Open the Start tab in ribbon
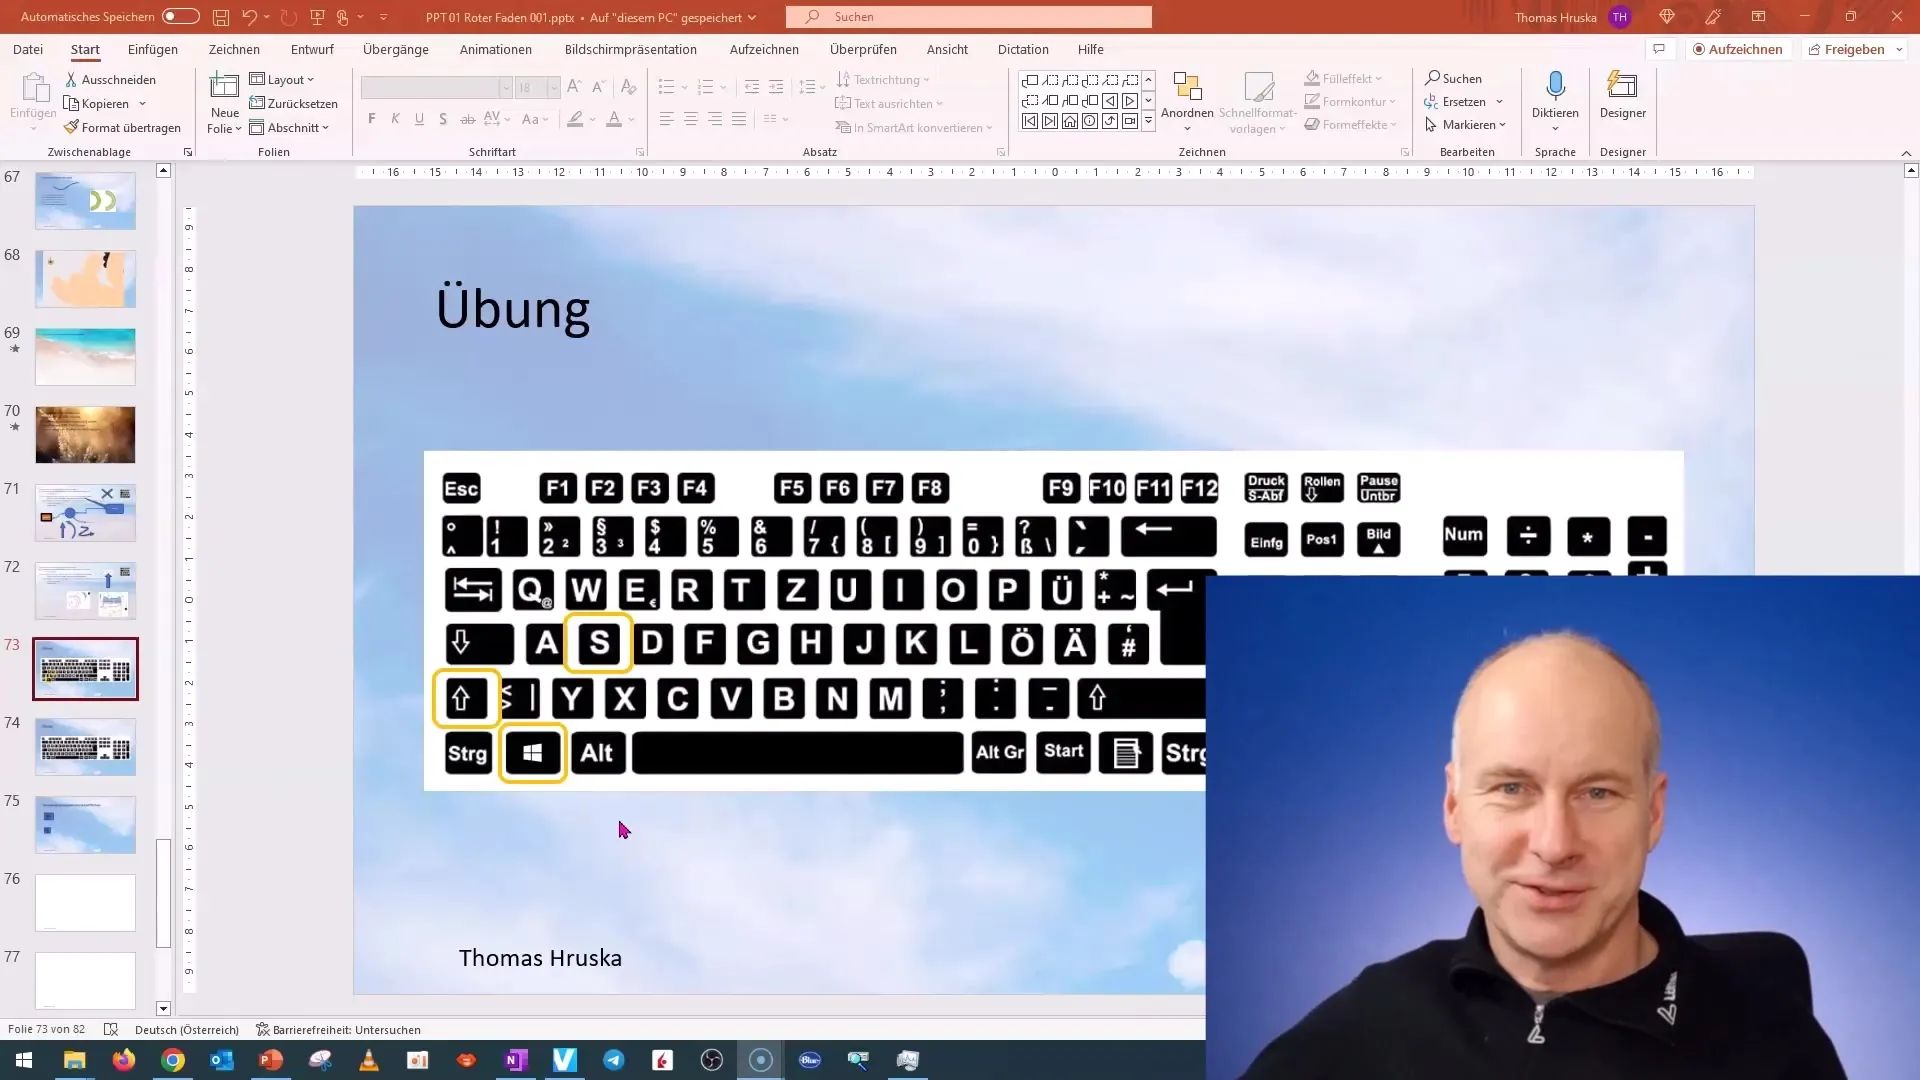 84,49
